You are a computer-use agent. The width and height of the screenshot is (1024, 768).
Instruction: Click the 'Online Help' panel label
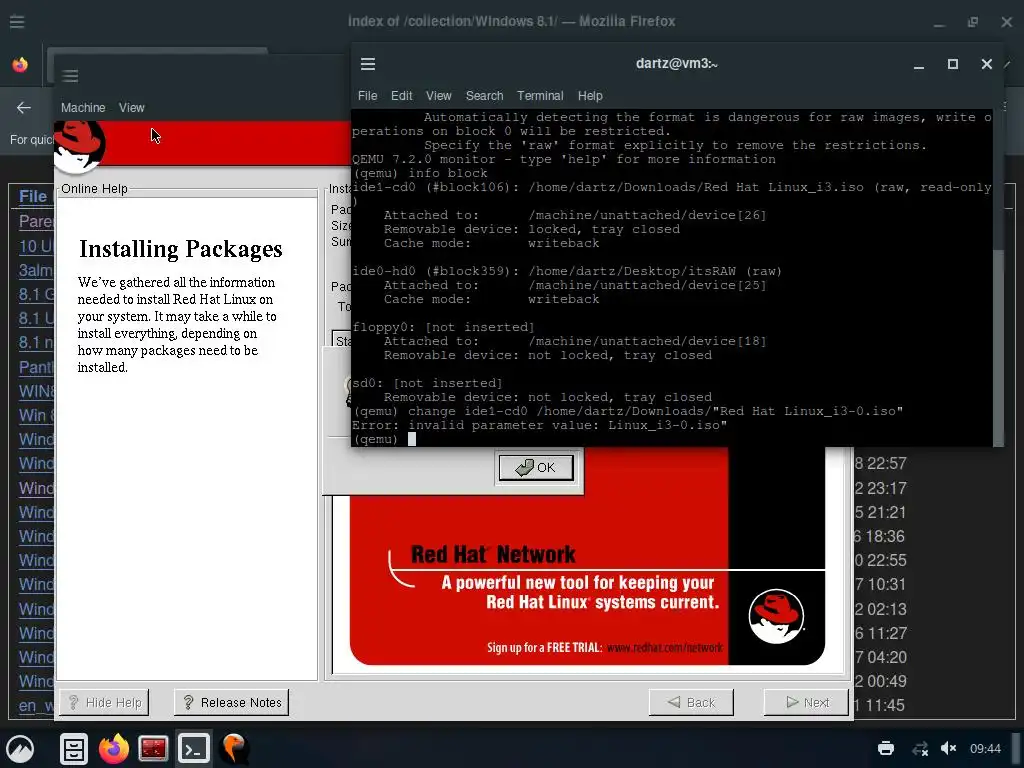click(x=94, y=189)
